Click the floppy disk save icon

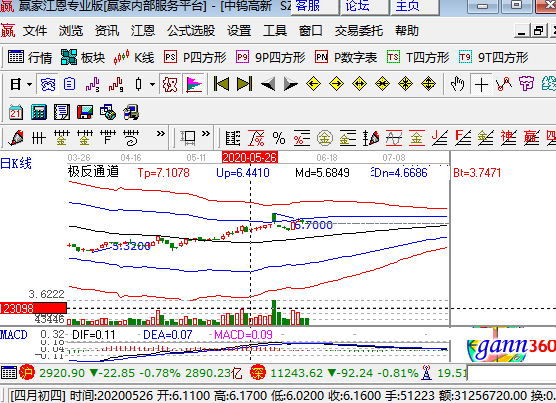(x=85, y=113)
